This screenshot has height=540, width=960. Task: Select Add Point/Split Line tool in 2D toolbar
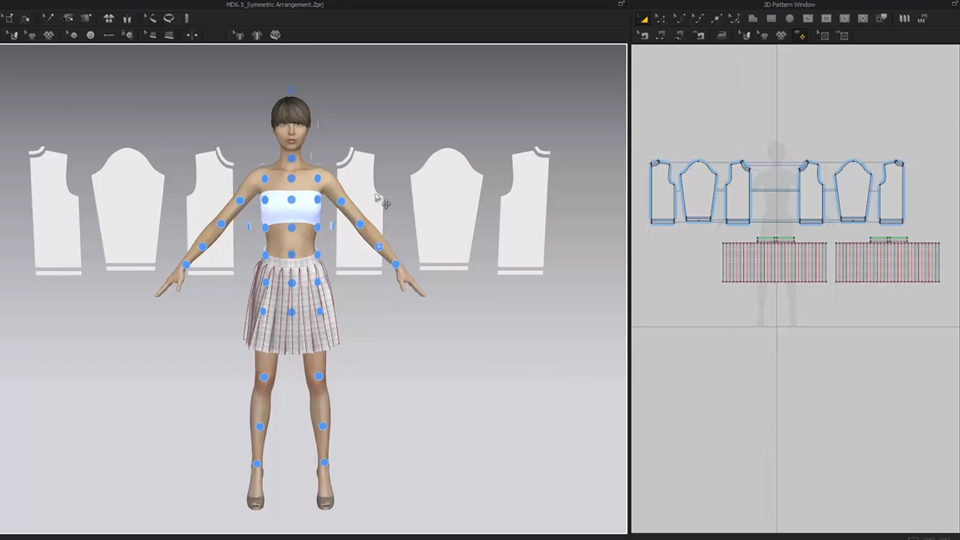(716, 19)
